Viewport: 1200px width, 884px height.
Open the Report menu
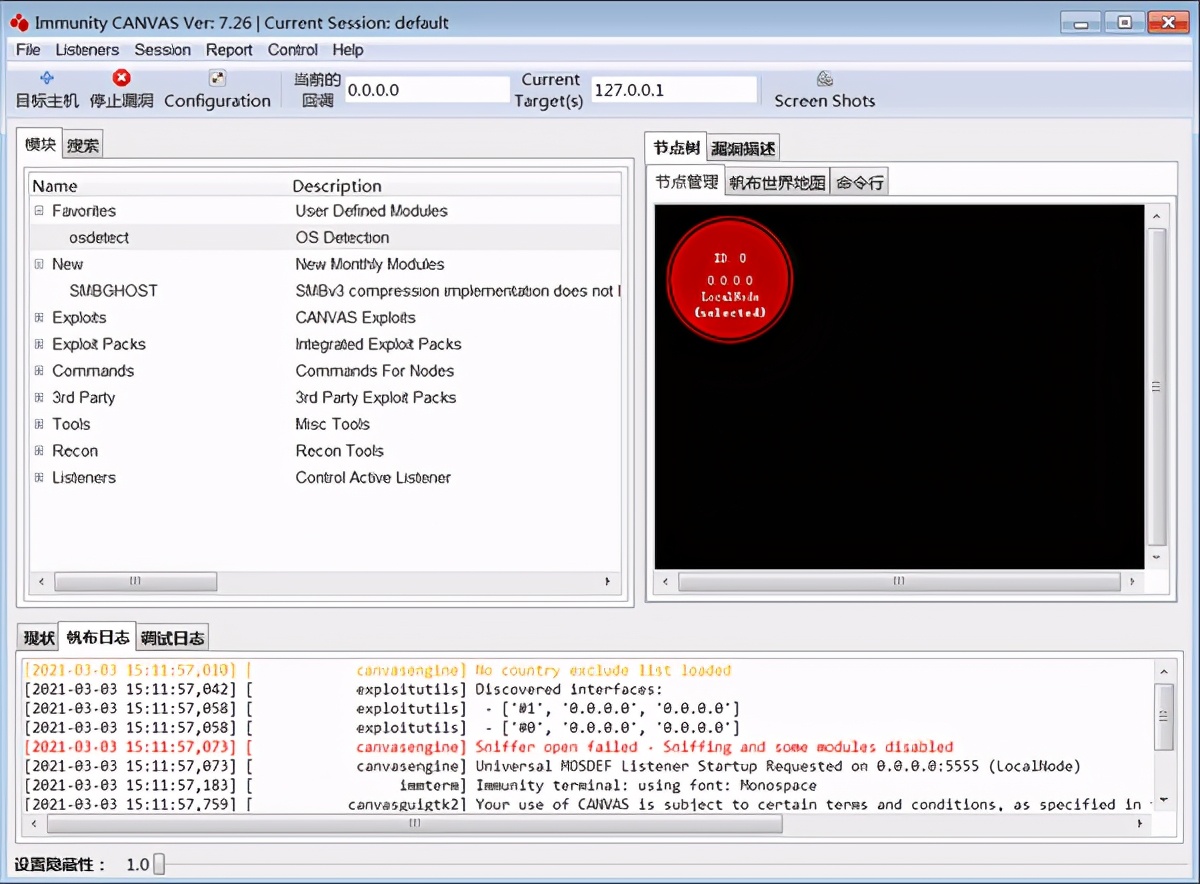pyautogui.click(x=229, y=50)
